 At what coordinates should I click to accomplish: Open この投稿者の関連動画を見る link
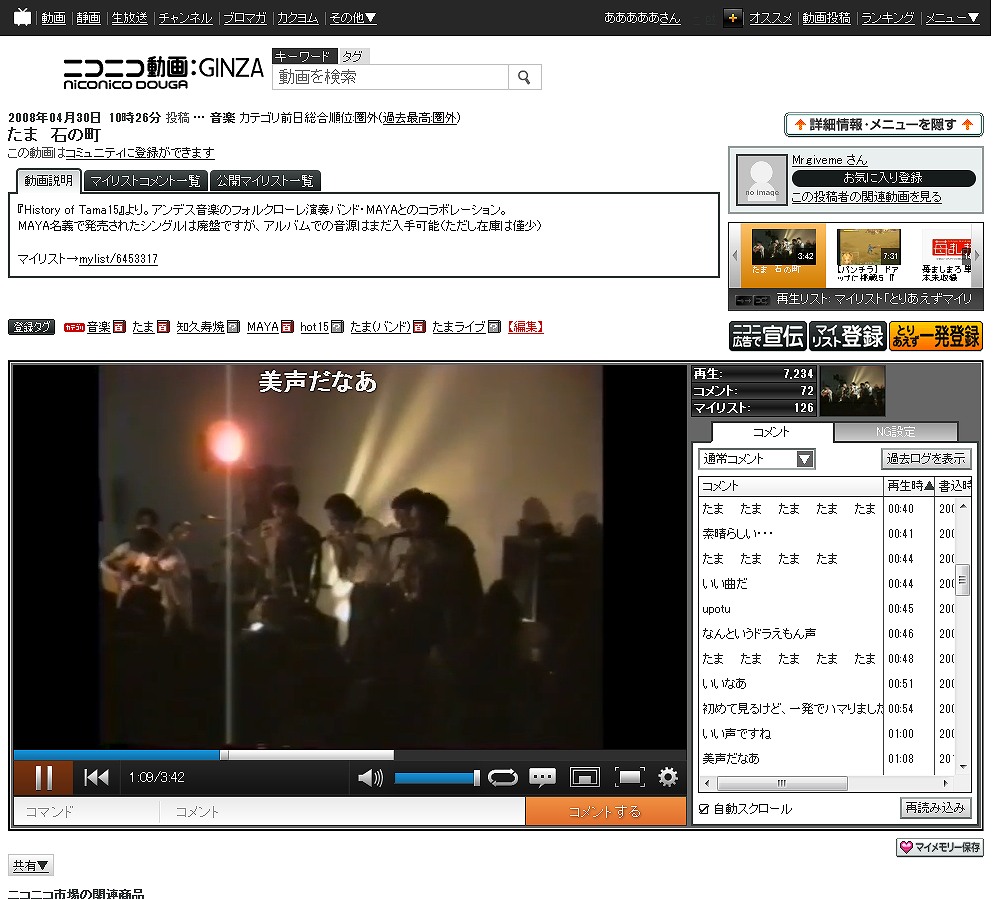[866, 197]
